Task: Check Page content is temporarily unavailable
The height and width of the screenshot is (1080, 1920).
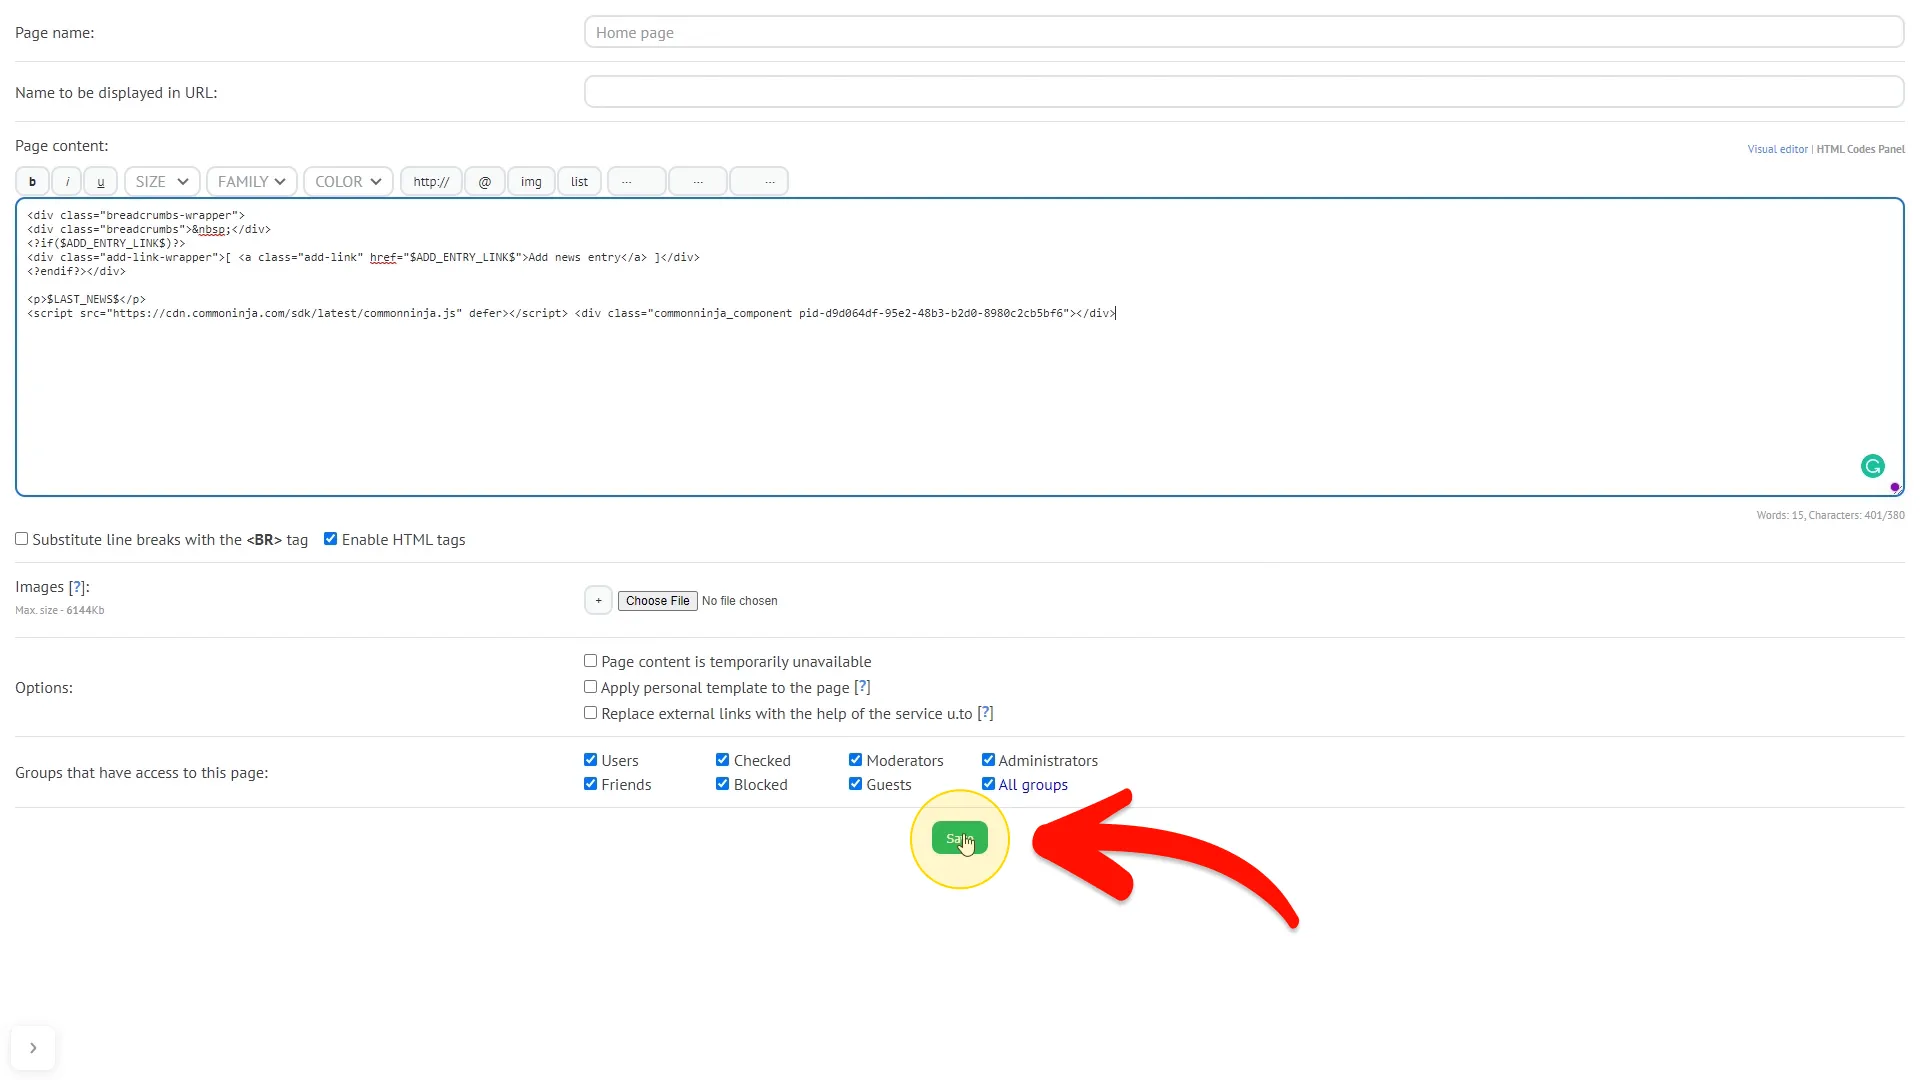Action: tap(590, 661)
